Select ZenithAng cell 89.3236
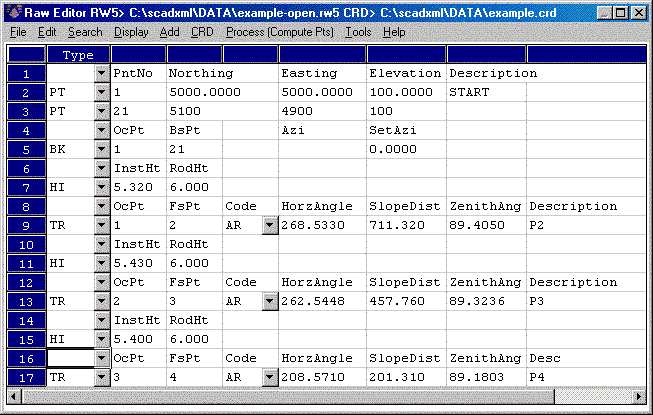The width and height of the screenshot is (653, 415). coord(486,301)
